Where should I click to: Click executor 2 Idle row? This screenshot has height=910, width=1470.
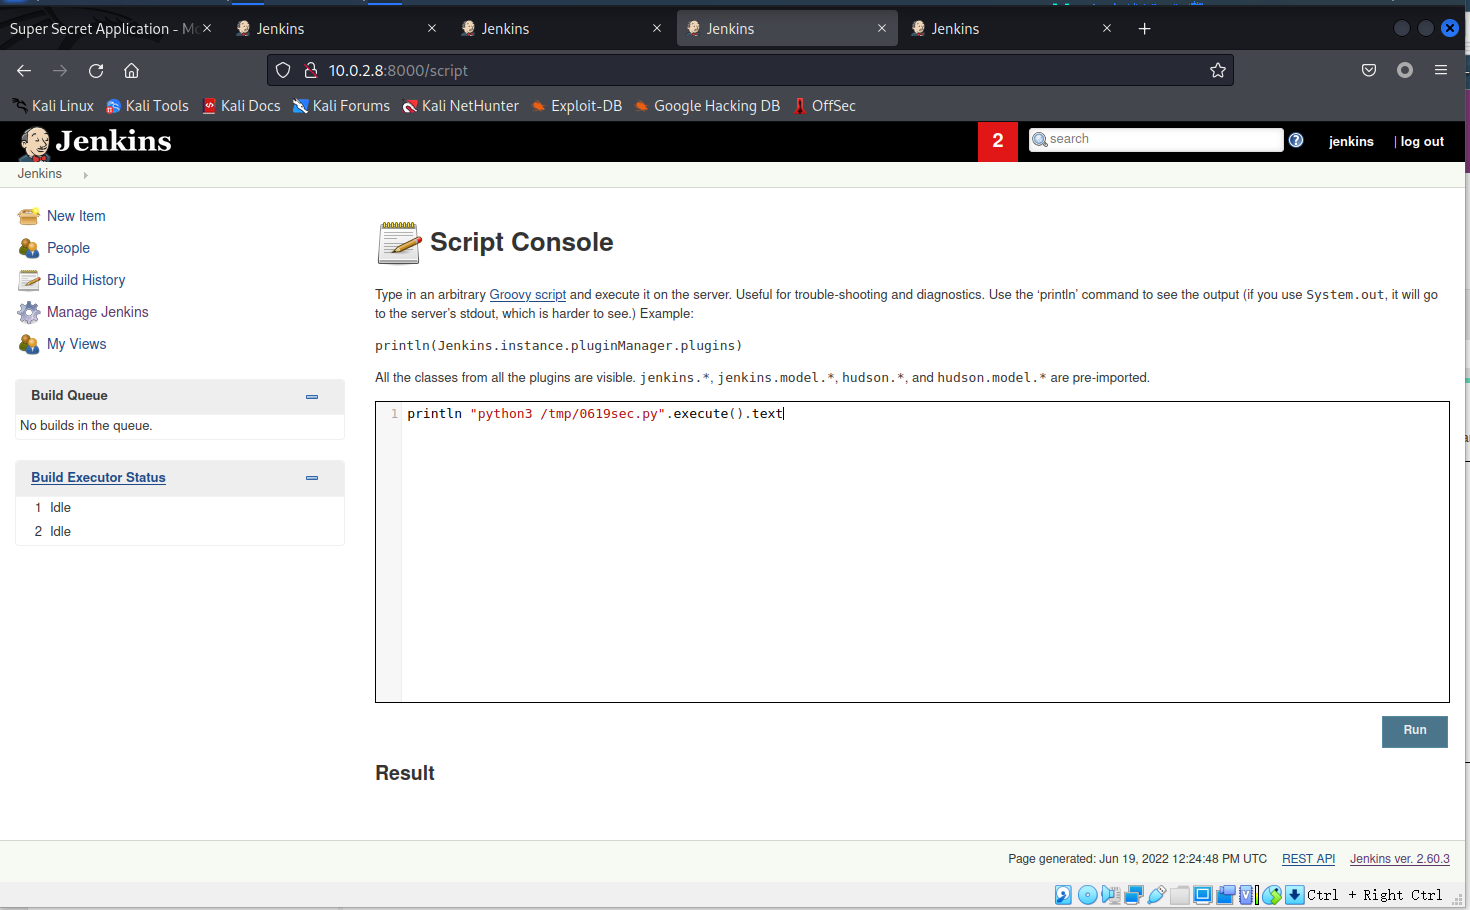tap(180, 532)
